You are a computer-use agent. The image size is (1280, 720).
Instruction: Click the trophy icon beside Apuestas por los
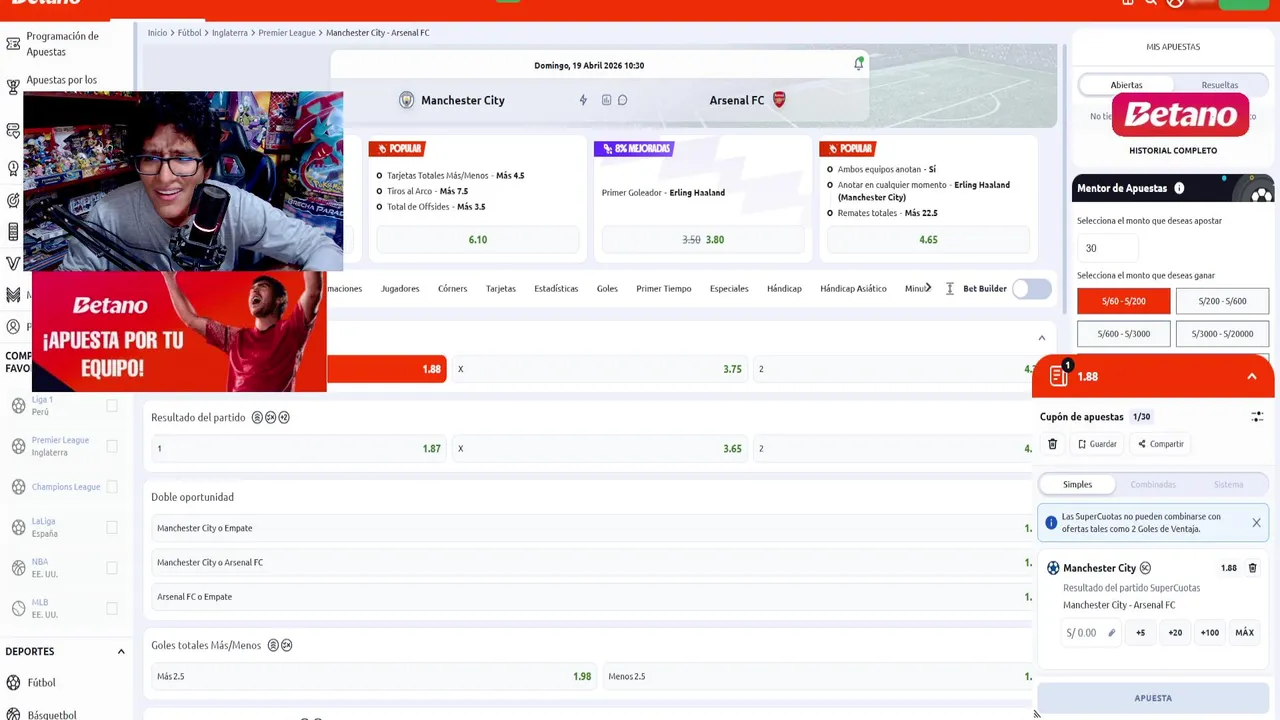tap(13, 87)
